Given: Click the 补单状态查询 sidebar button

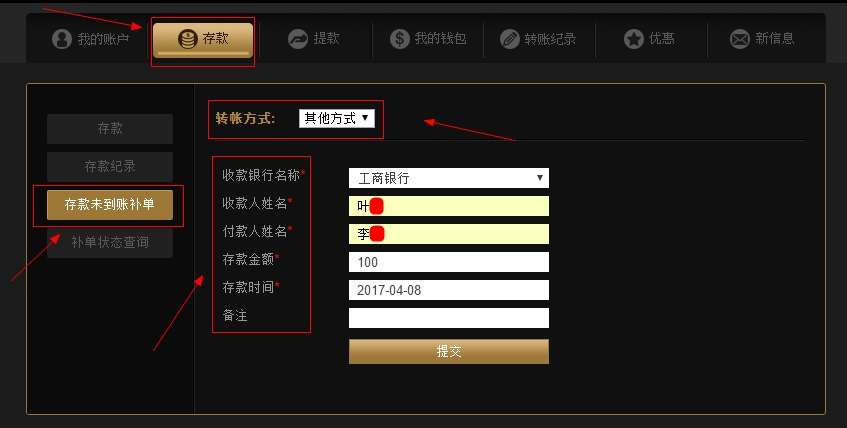Looking at the screenshot, I should (110, 243).
